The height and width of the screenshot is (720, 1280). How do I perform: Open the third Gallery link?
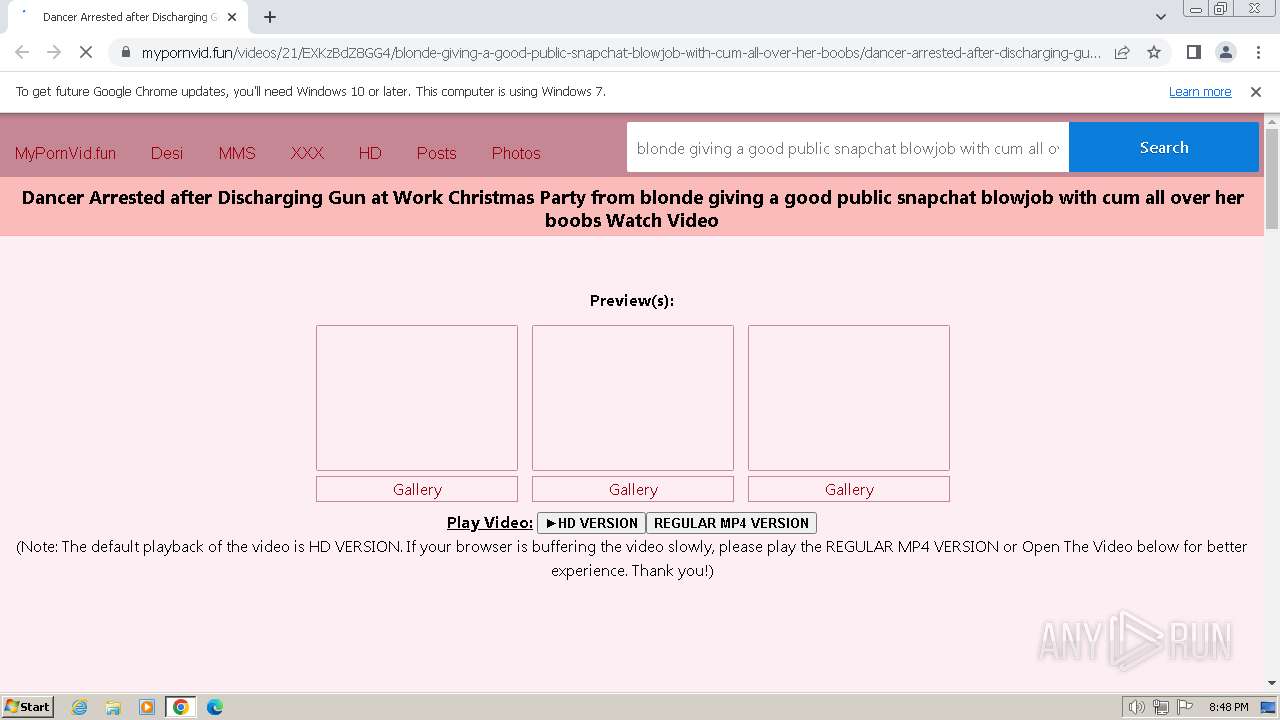[849, 489]
